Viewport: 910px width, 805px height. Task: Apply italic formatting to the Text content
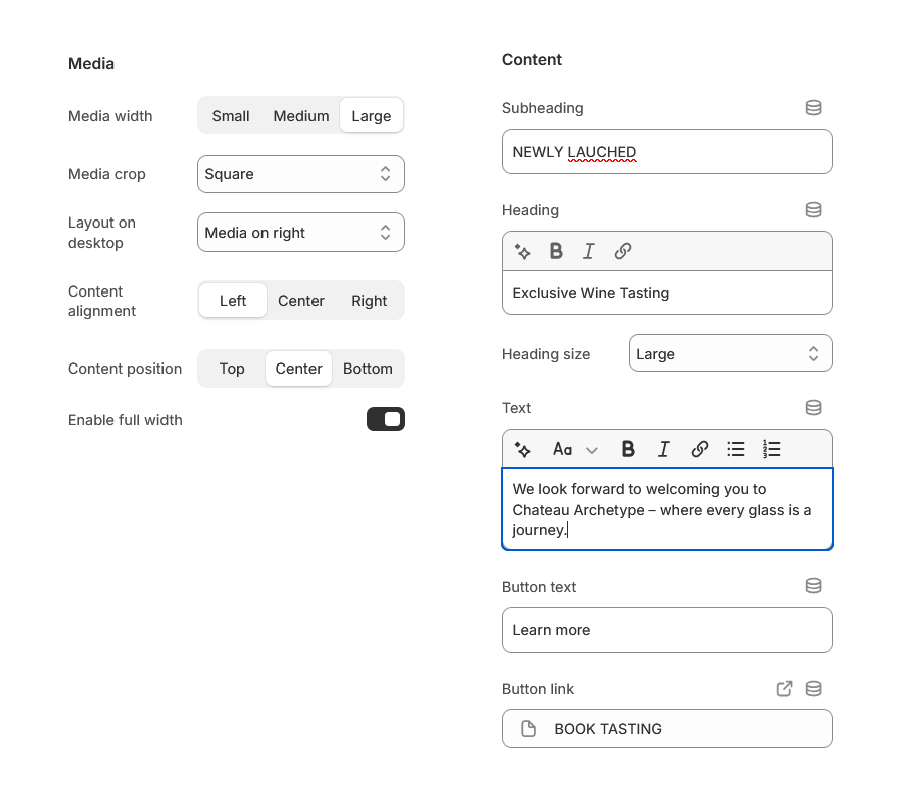[x=663, y=449]
